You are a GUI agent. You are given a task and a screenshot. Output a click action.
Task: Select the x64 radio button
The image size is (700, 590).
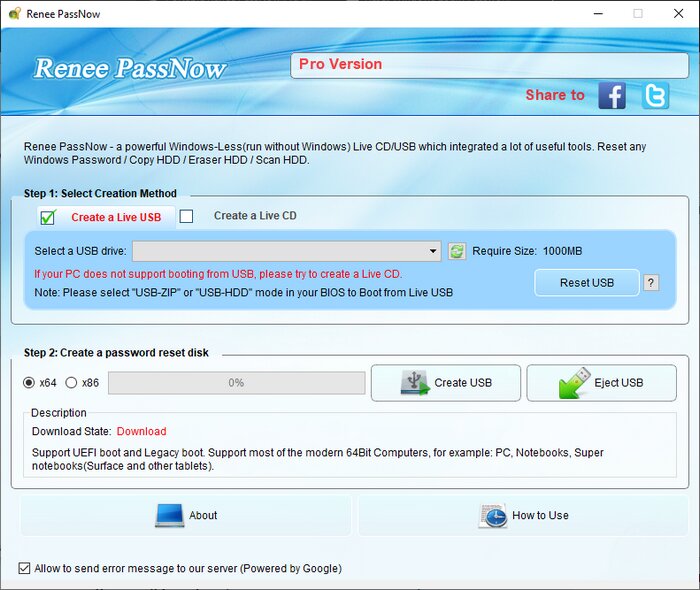(29, 383)
